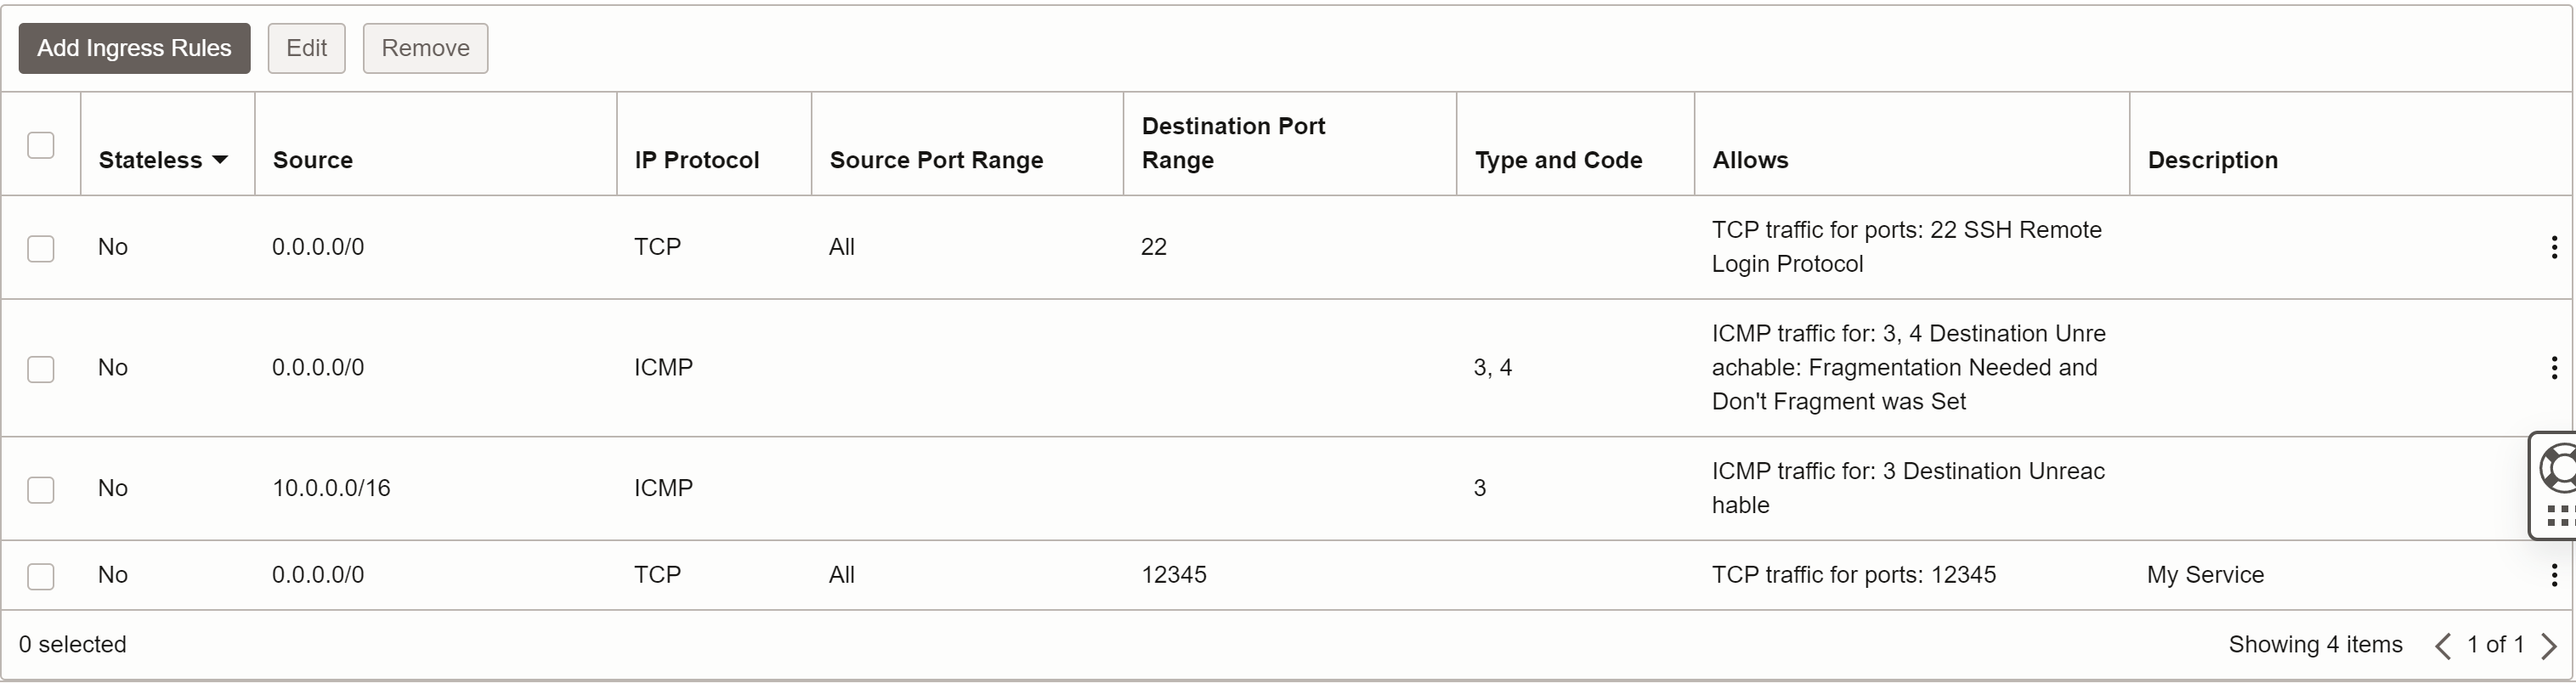2576x683 pixels.
Task: Open actions menu for My Service rule
Action: [x=2553, y=575]
